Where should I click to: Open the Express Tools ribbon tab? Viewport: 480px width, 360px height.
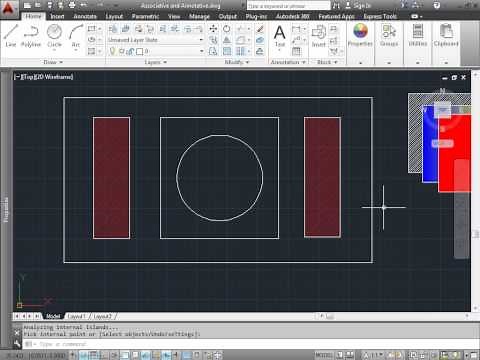pyautogui.click(x=380, y=16)
